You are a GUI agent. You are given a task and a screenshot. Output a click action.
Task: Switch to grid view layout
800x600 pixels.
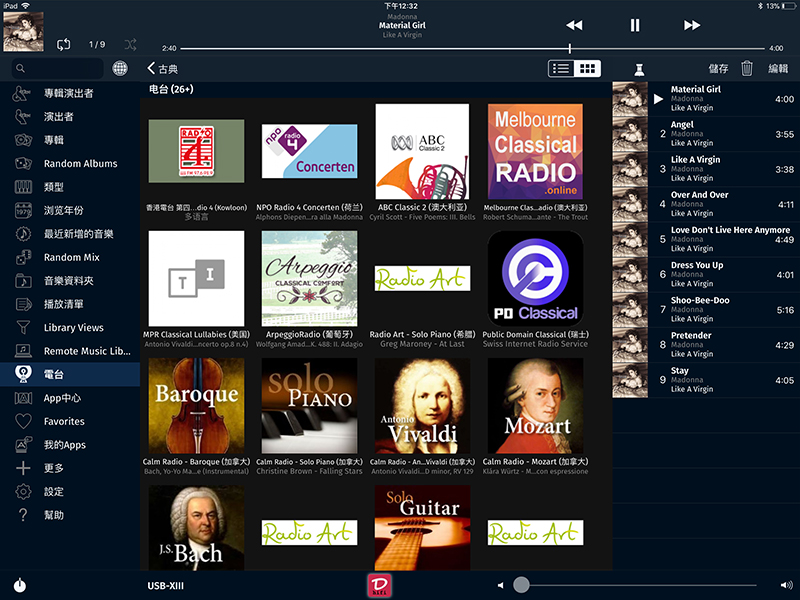tap(588, 68)
